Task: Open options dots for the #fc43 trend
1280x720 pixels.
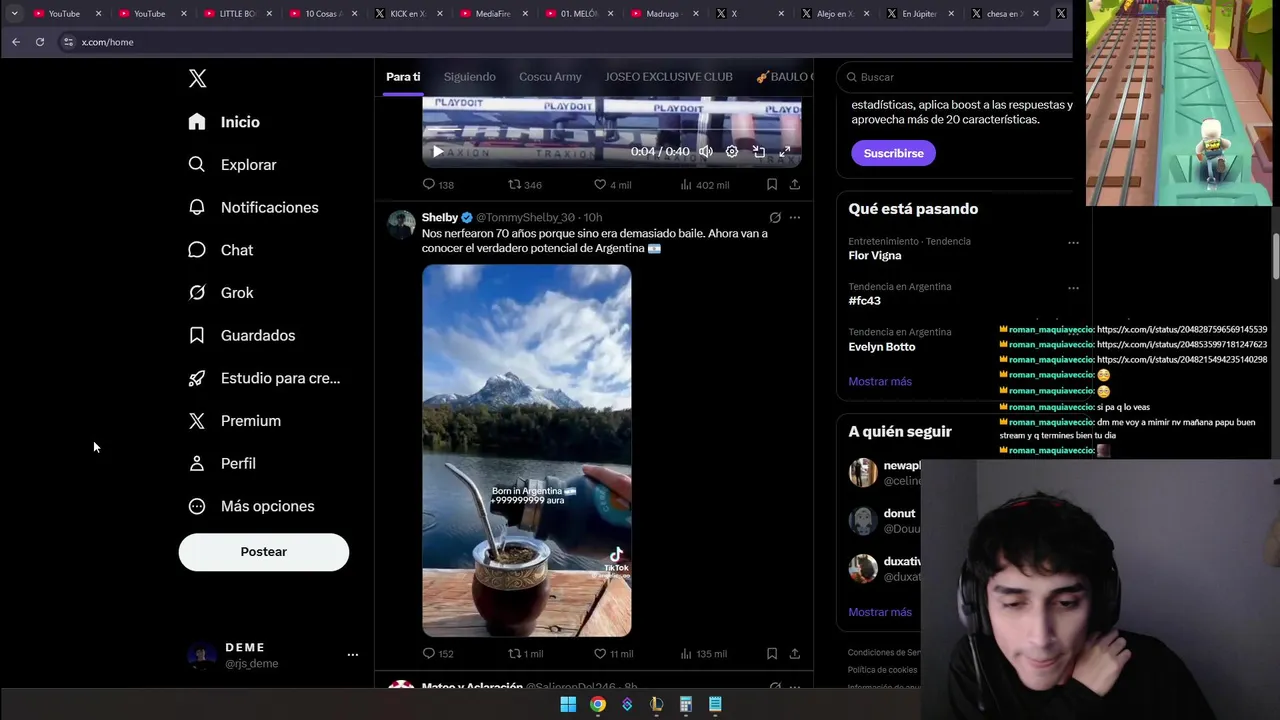Action: (x=1073, y=288)
